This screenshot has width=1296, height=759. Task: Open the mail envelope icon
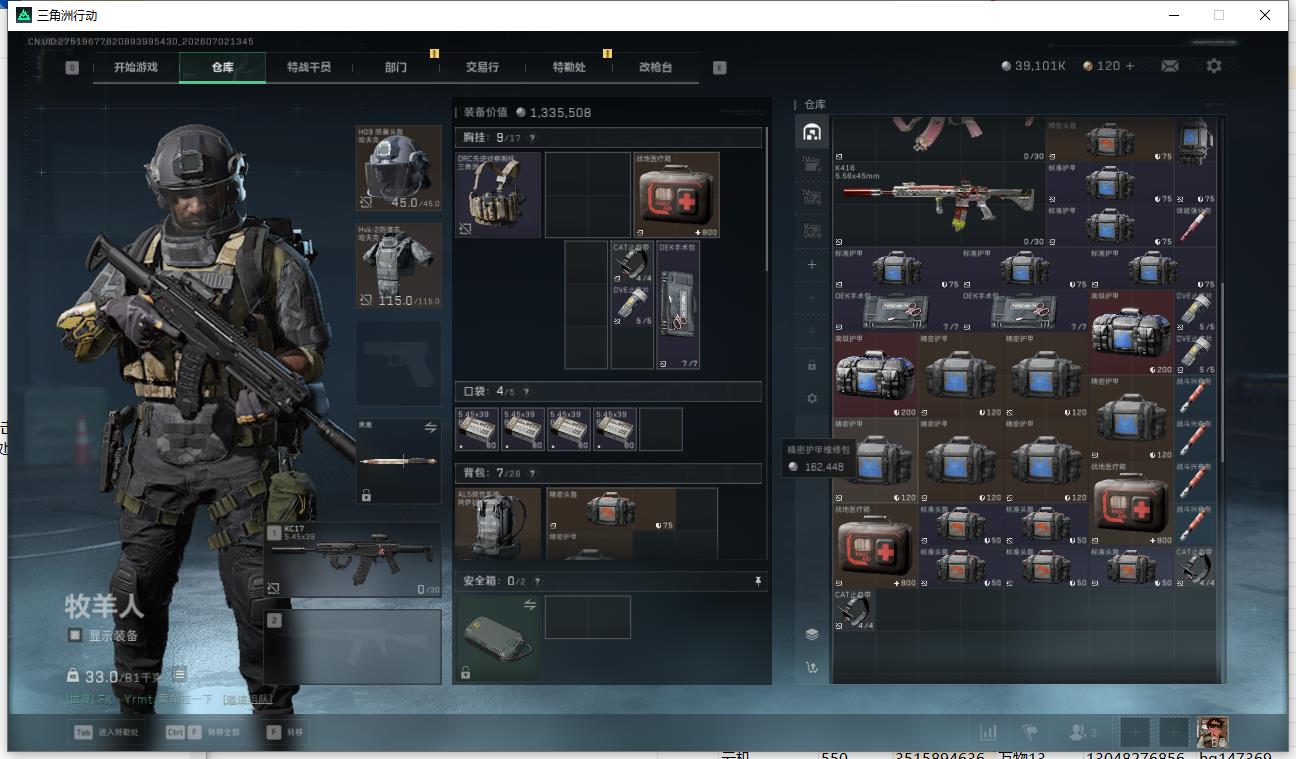(x=1169, y=66)
